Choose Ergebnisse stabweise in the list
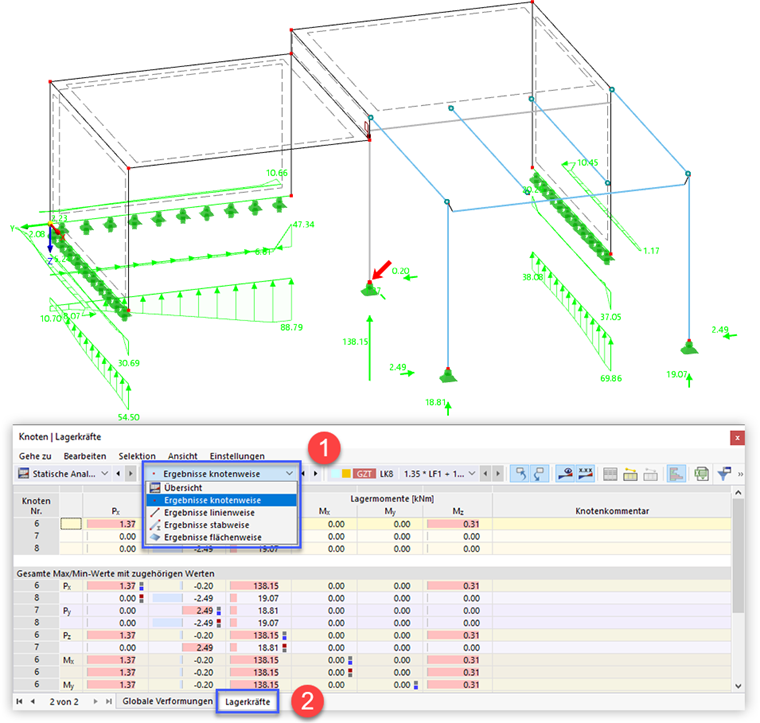Image resolution: width=760 pixels, height=723 pixels. click(x=222, y=525)
